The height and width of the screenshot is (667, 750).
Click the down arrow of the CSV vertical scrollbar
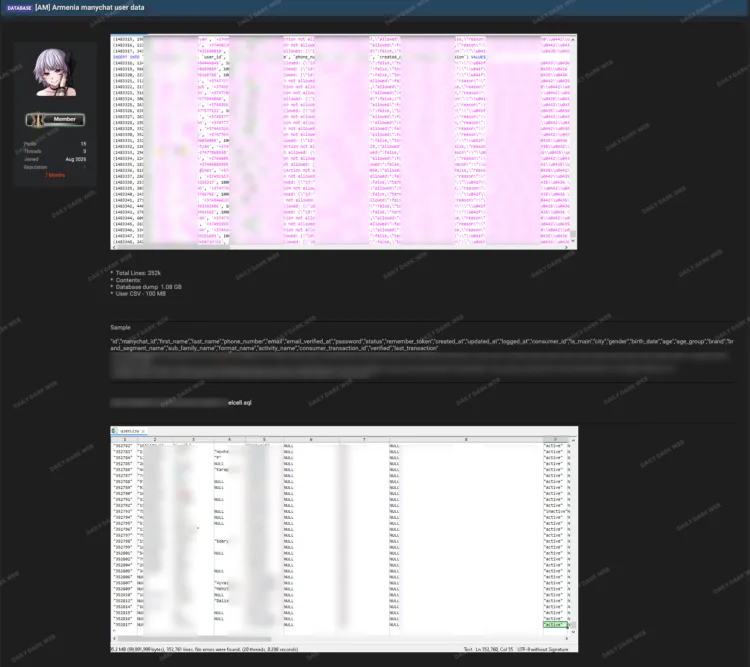[573, 632]
